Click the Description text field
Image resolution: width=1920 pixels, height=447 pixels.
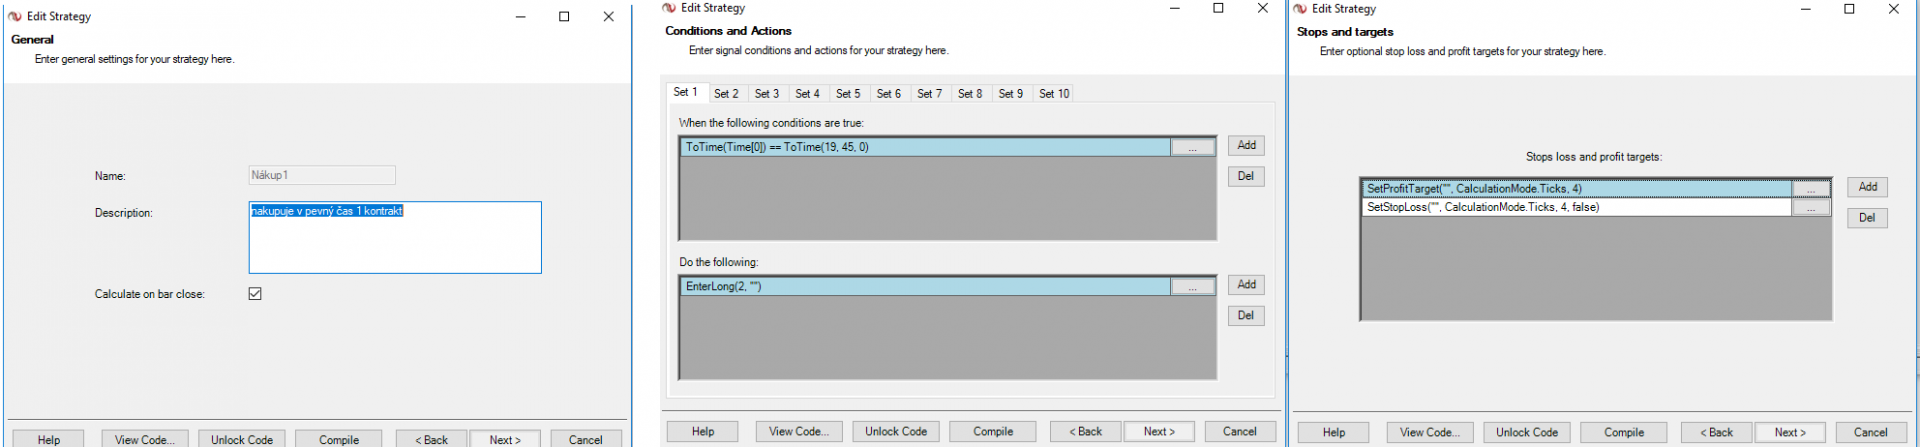click(394, 238)
